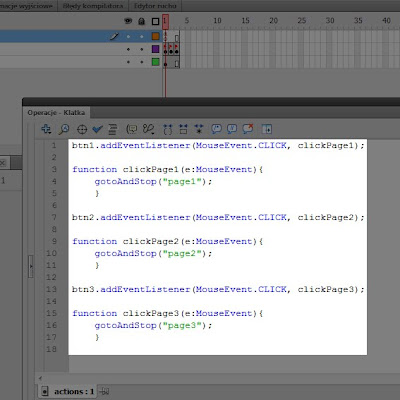This screenshot has height=400, width=400.
Task: Open the Edytor ruchu tab
Action: tap(155, 6)
